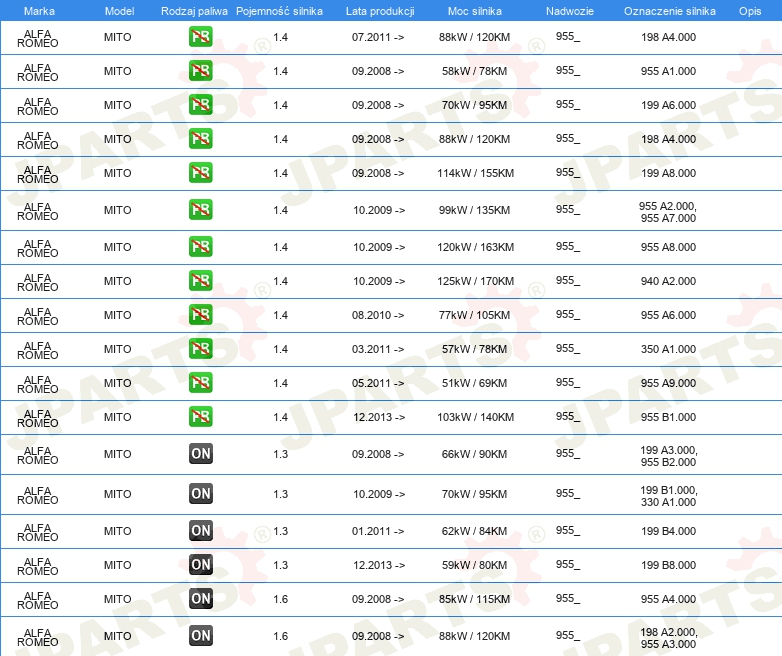Select engine code 955 A4.000

(668, 599)
